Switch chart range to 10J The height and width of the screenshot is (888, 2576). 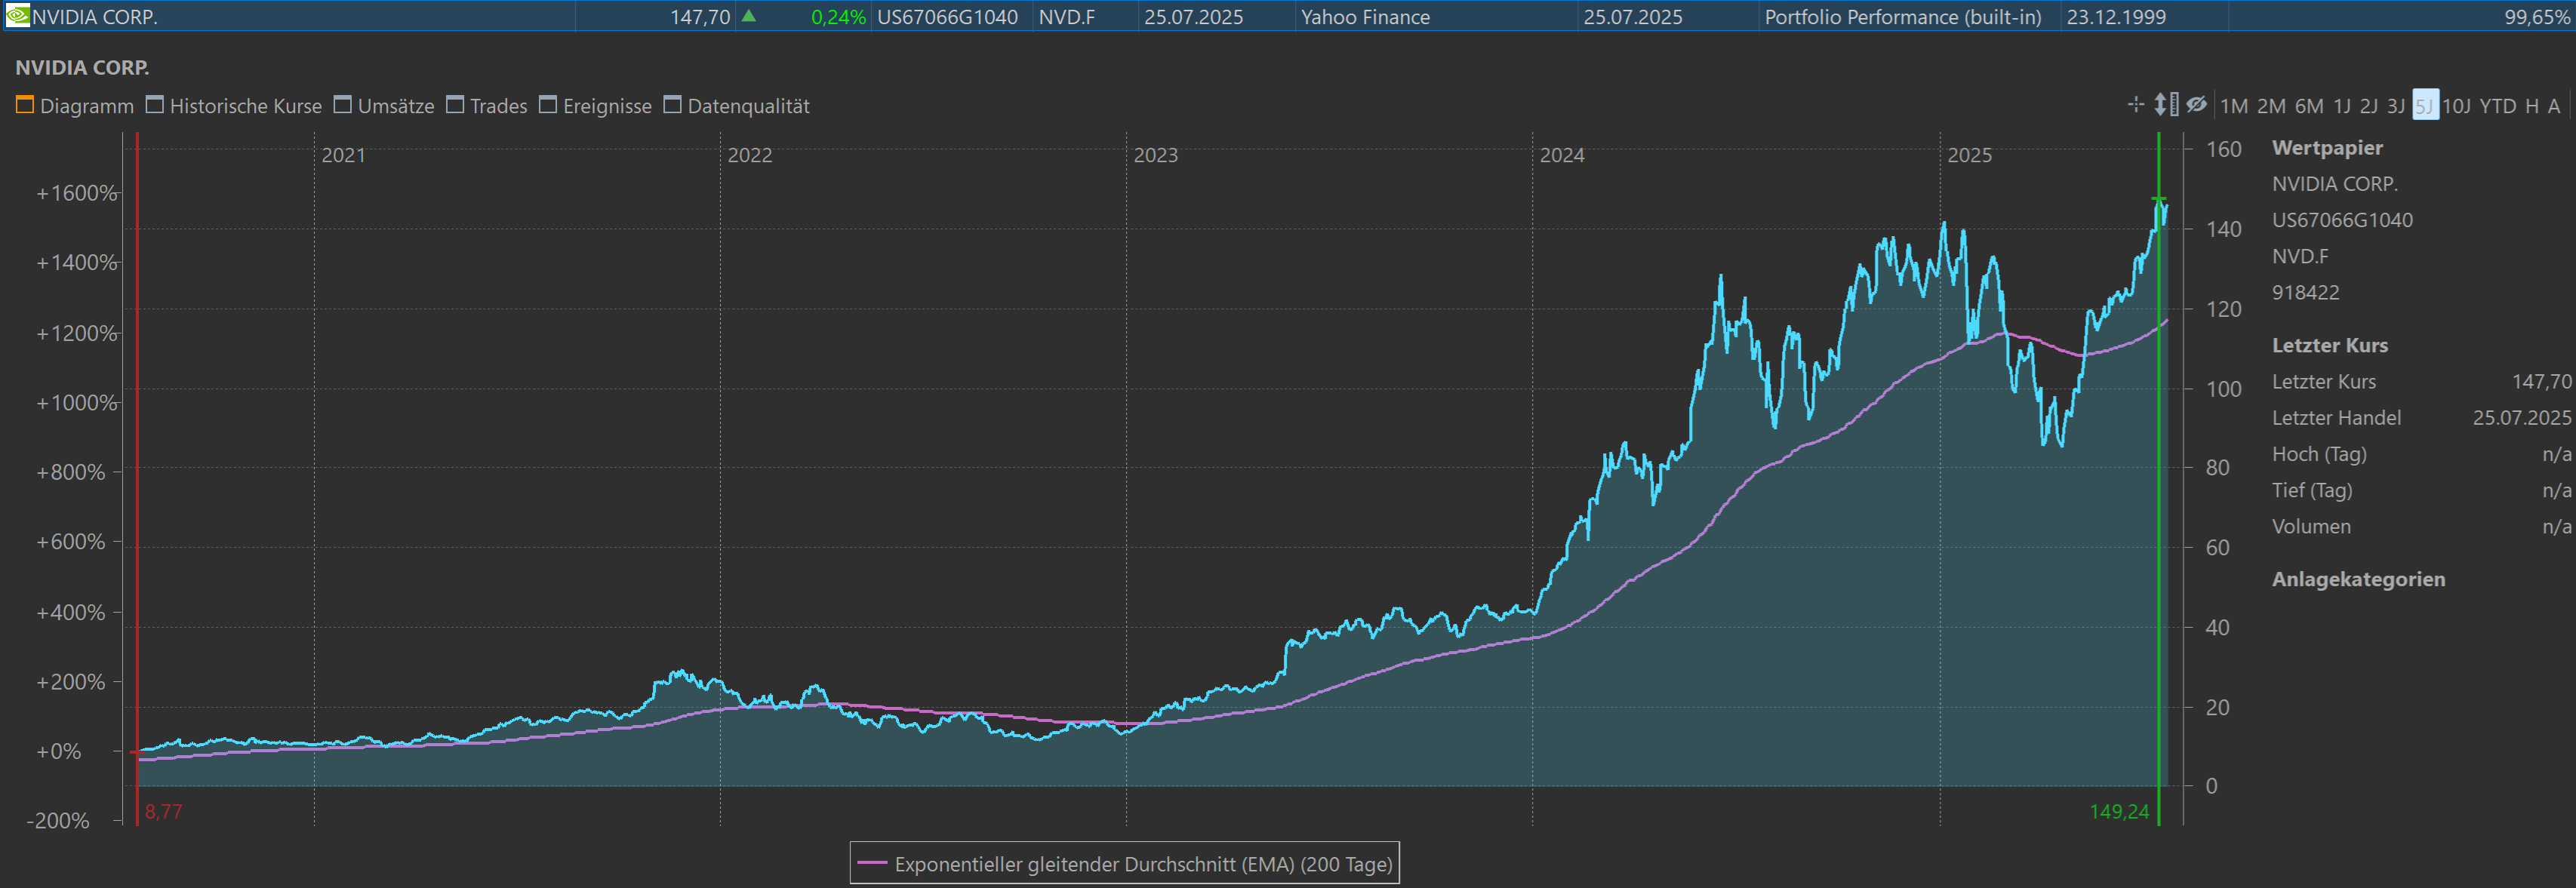tap(2455, 106)
